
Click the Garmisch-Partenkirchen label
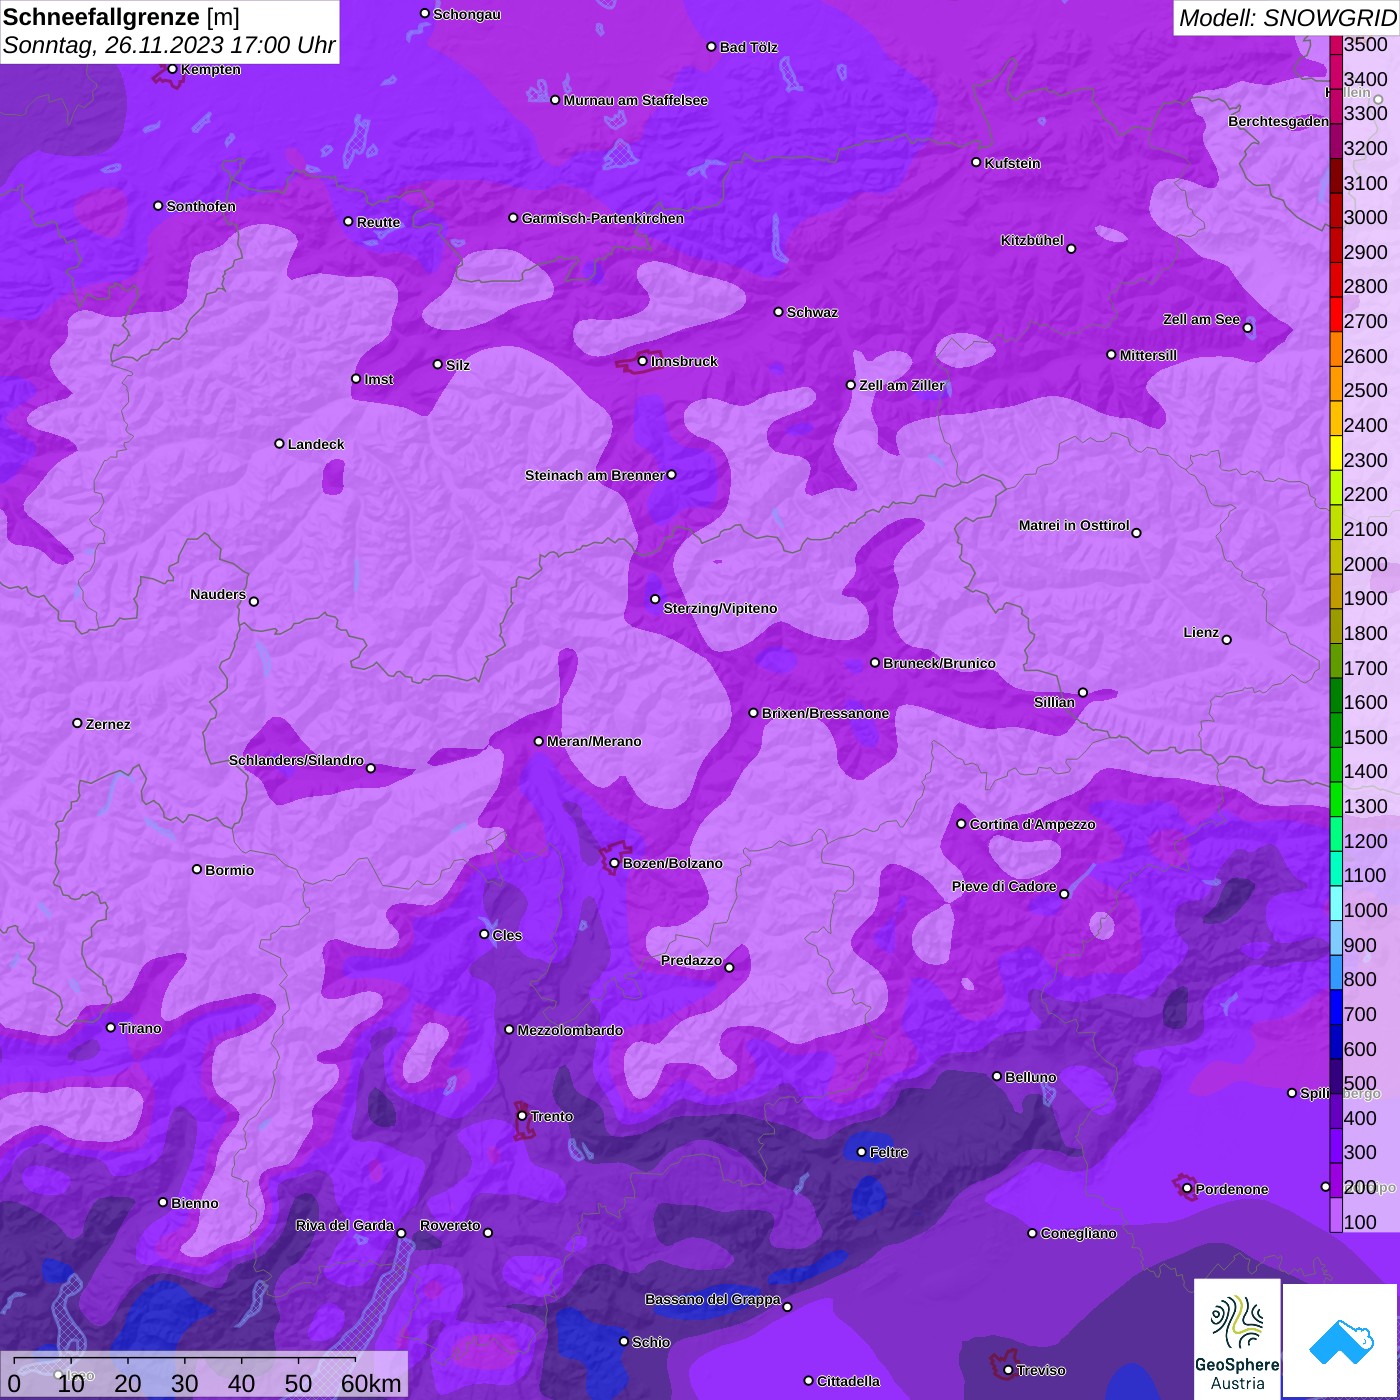pos(603,218)
